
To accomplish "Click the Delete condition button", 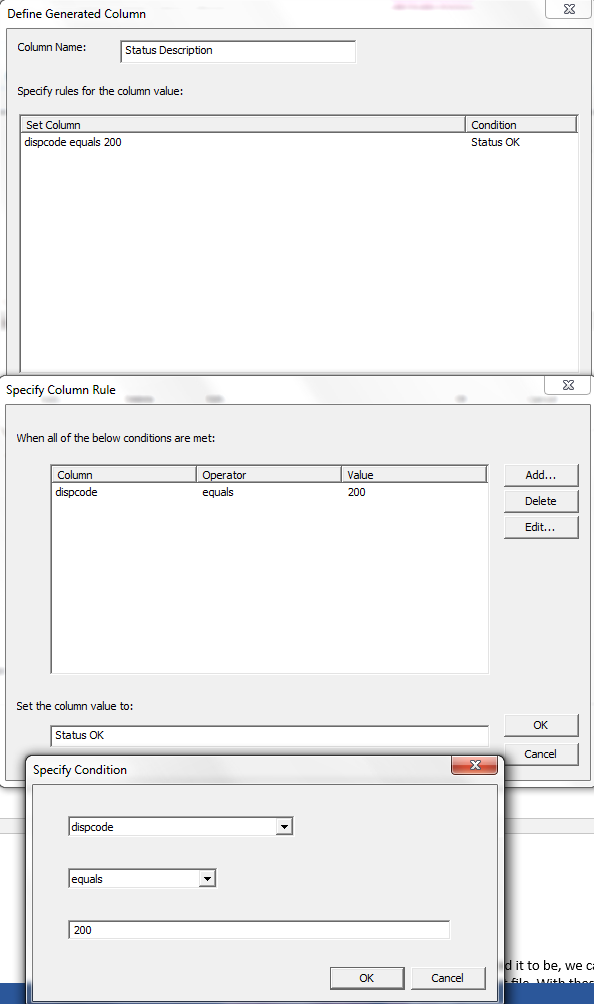I will point(541,501).
